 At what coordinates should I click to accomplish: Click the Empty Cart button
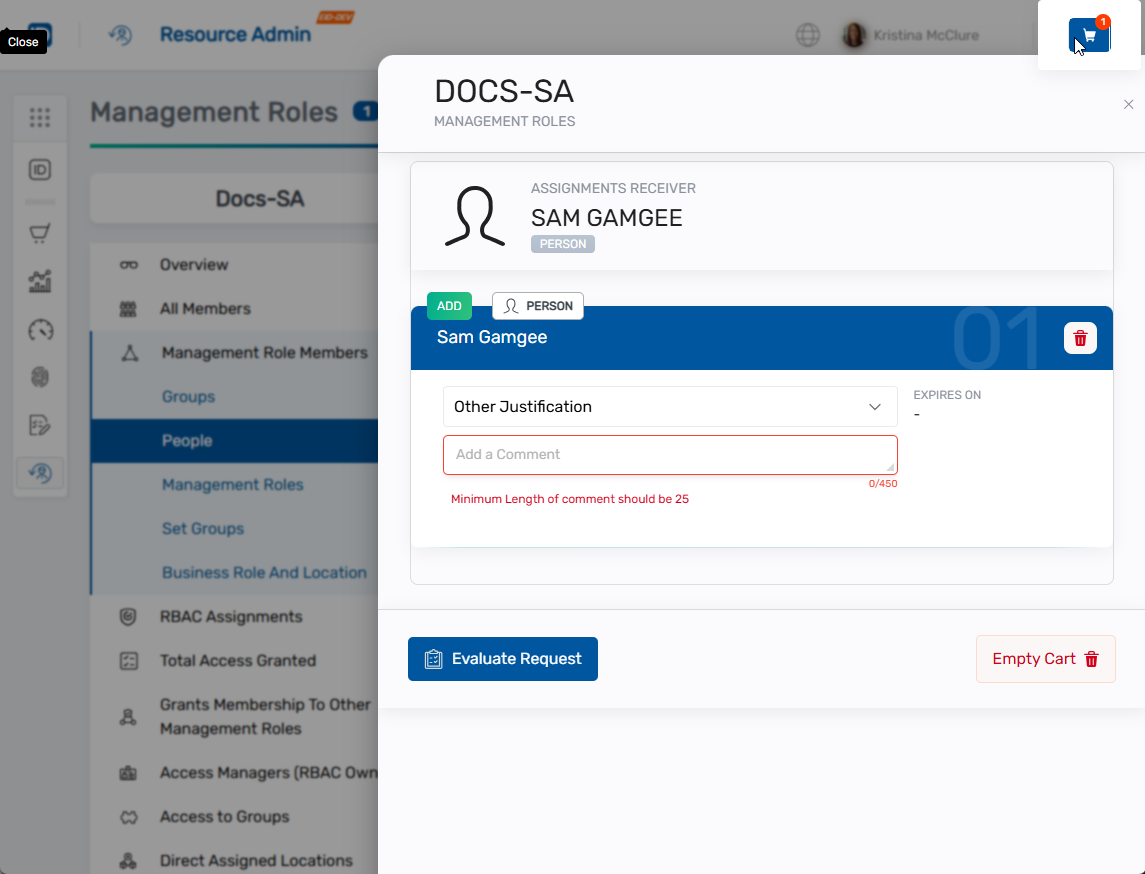coord(1045,659)
